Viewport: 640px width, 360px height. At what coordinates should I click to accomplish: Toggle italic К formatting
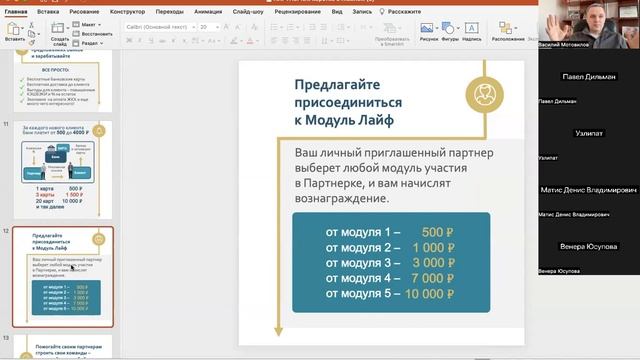140,41
